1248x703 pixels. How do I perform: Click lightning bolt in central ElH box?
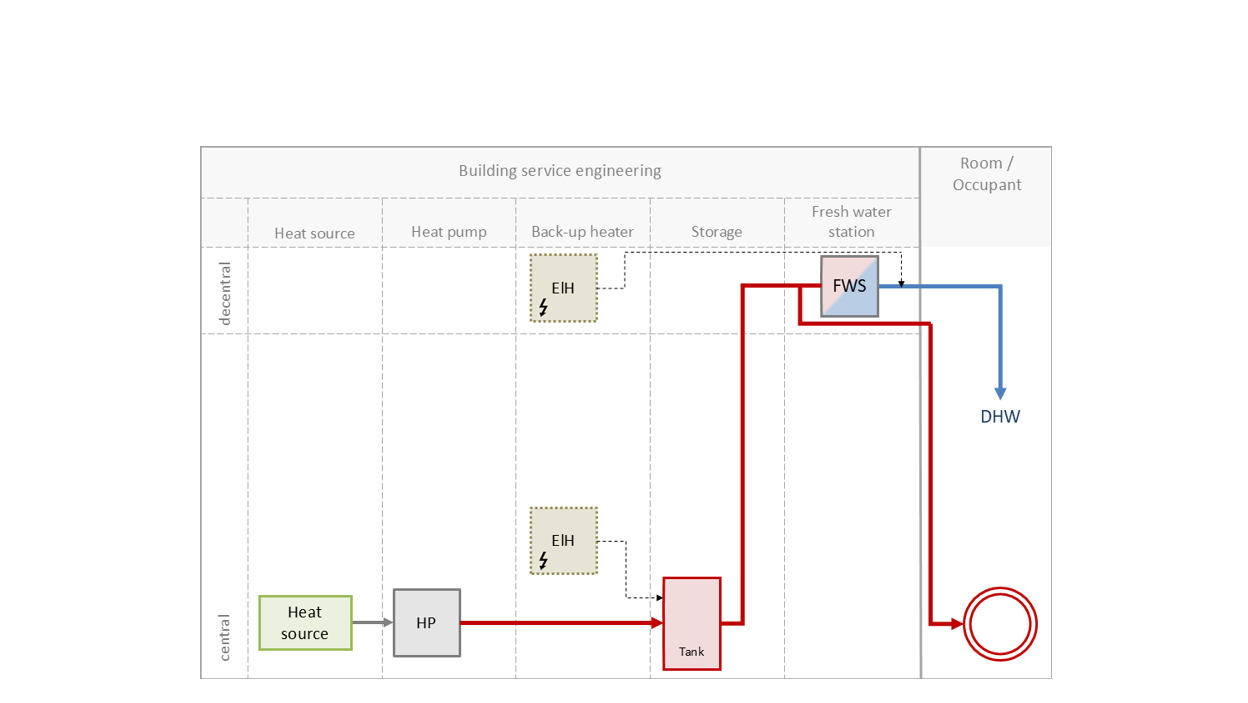tap(543, 560)
